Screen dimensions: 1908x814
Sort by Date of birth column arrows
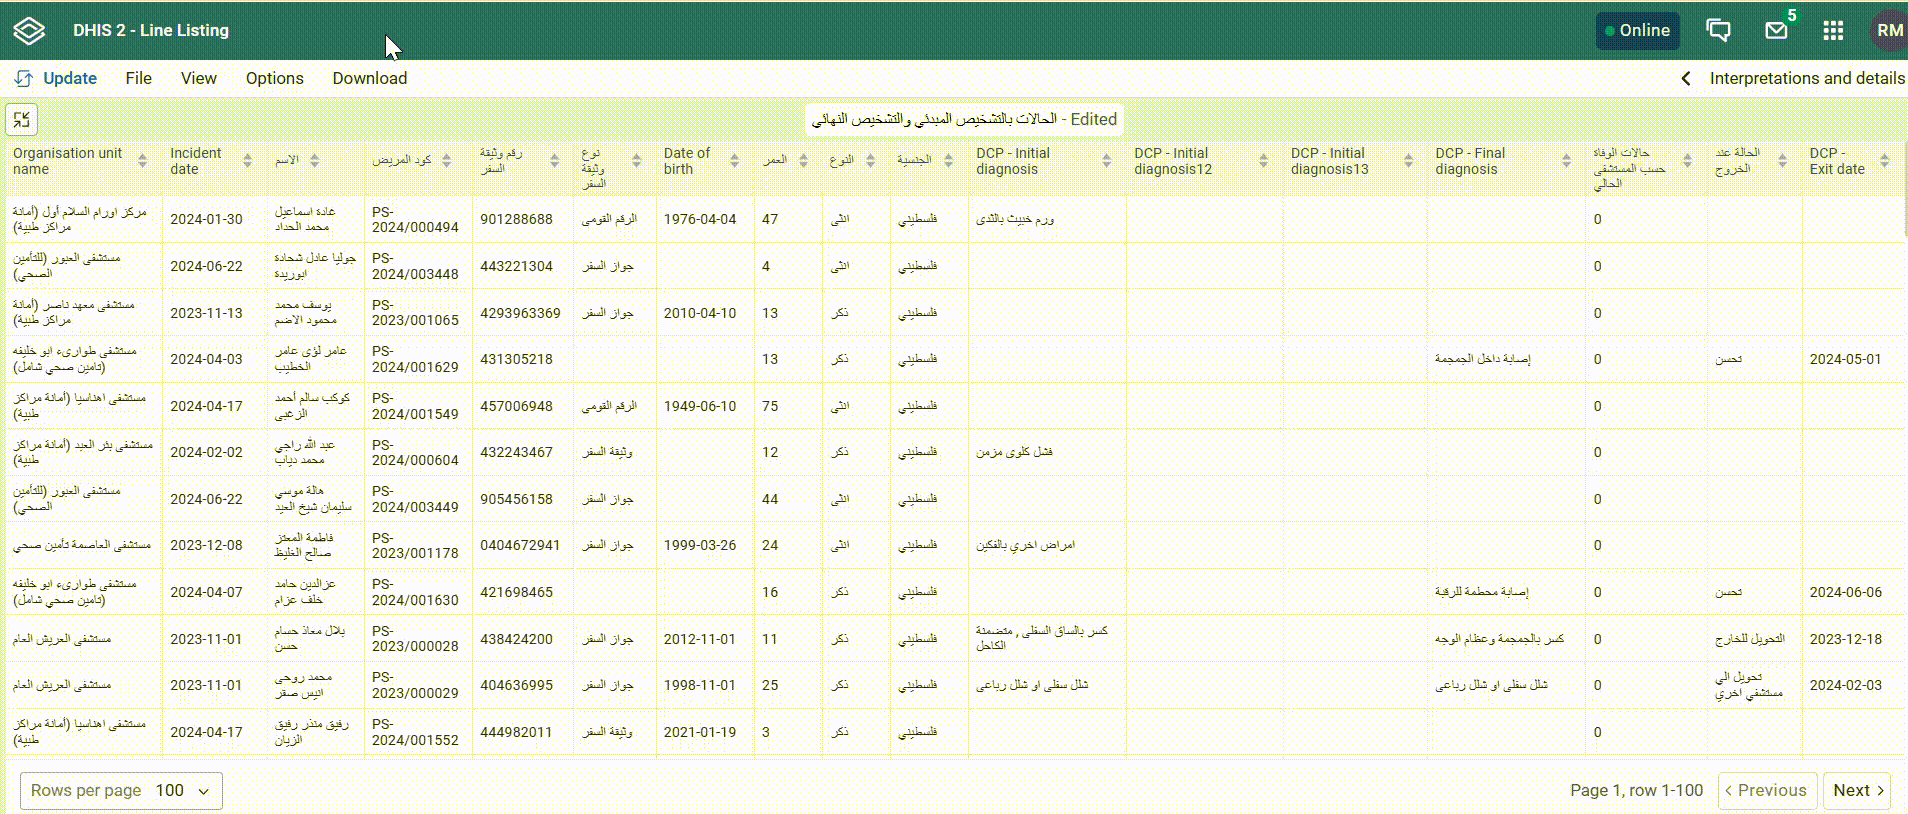(x=734, y=161)
